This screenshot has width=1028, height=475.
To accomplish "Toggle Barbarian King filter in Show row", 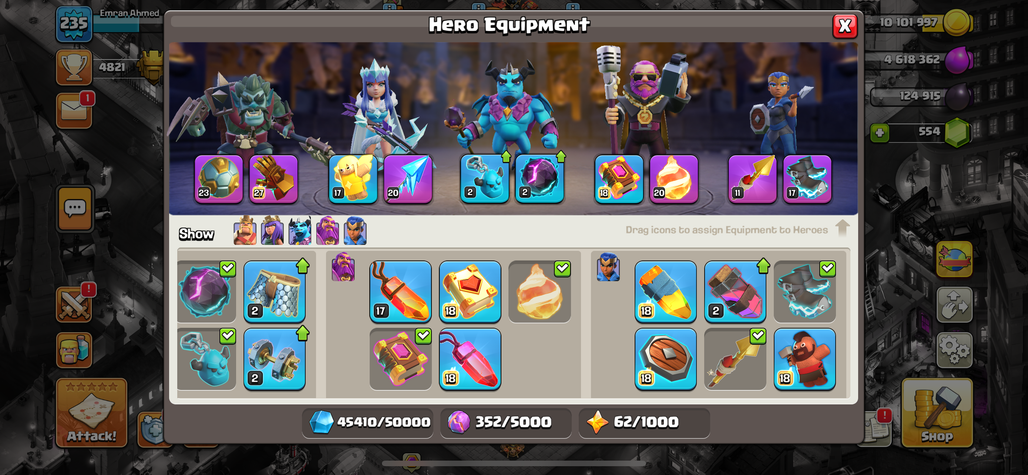I will coord(245,231).
